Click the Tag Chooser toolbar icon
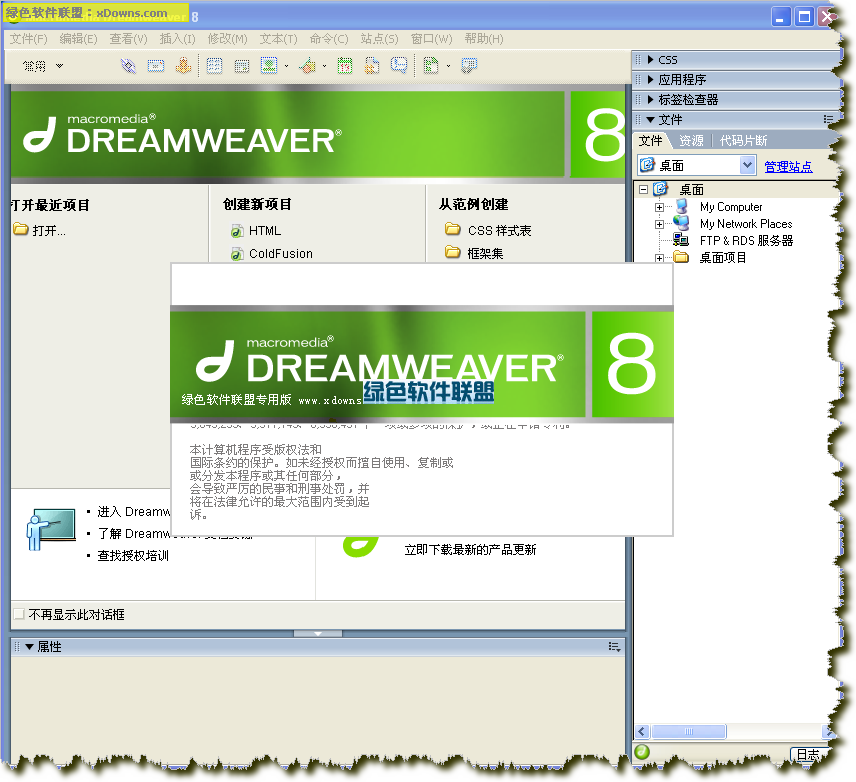 pyautogui.click(x=469, y=66)
